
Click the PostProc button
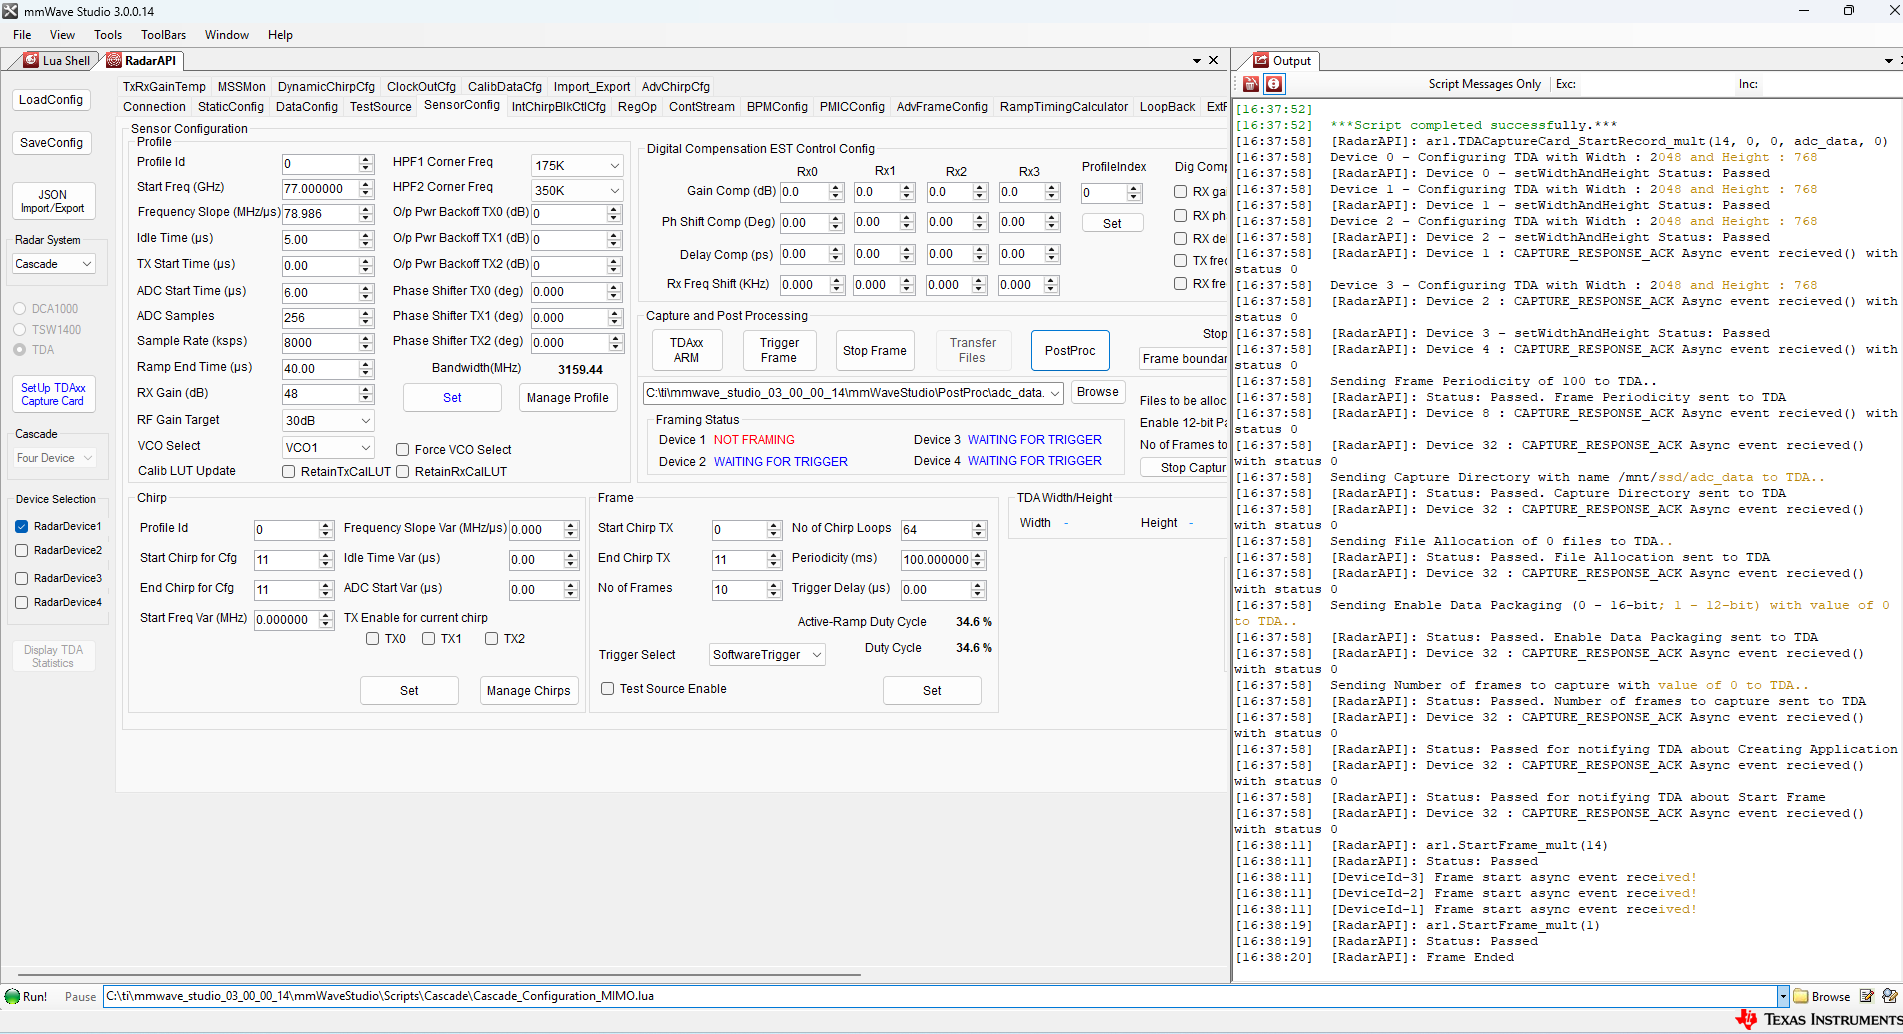point(1069,351)
